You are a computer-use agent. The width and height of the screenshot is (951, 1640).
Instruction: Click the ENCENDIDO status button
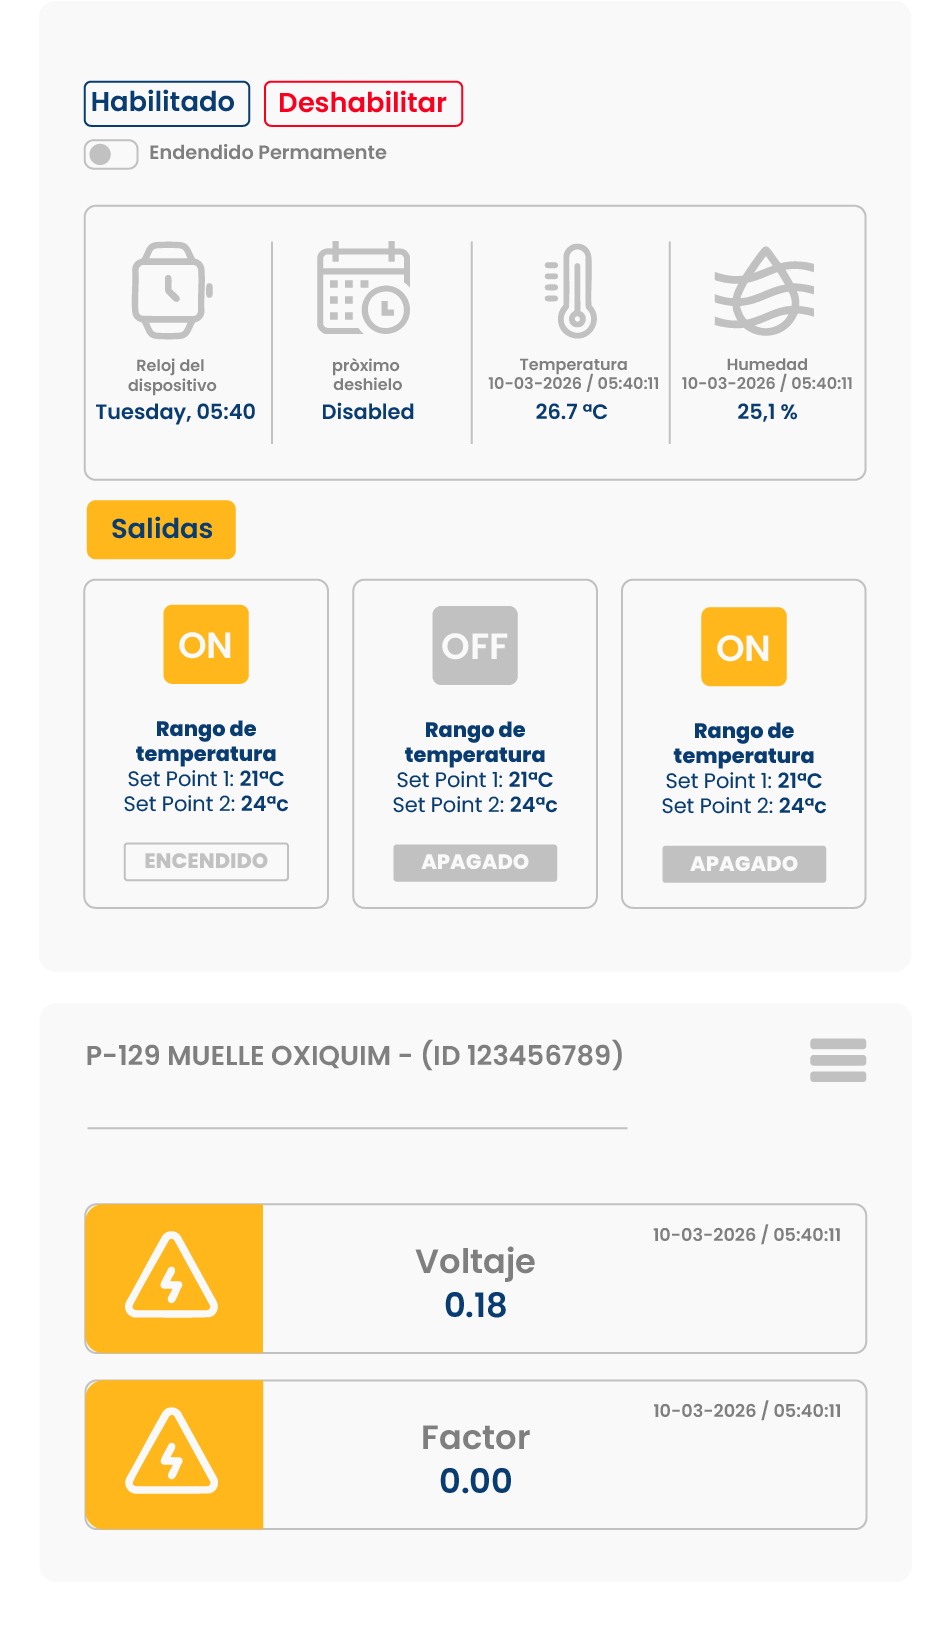[x=206, y=861]
